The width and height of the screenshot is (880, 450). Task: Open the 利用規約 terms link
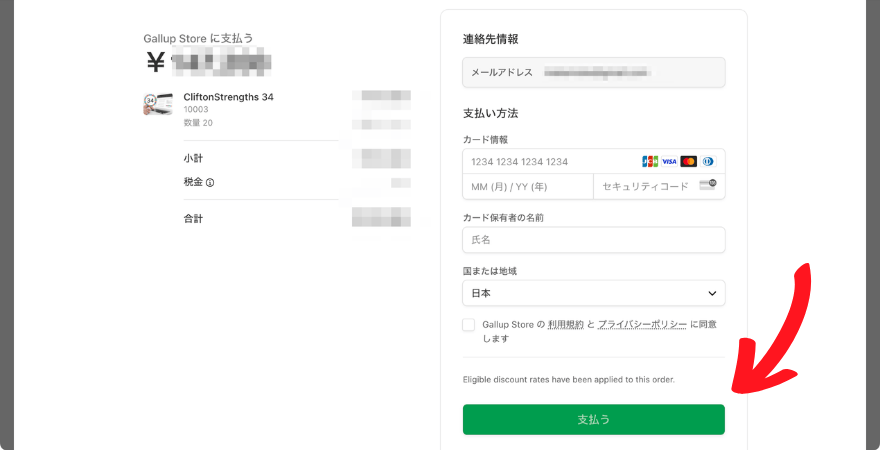point(565,324)
